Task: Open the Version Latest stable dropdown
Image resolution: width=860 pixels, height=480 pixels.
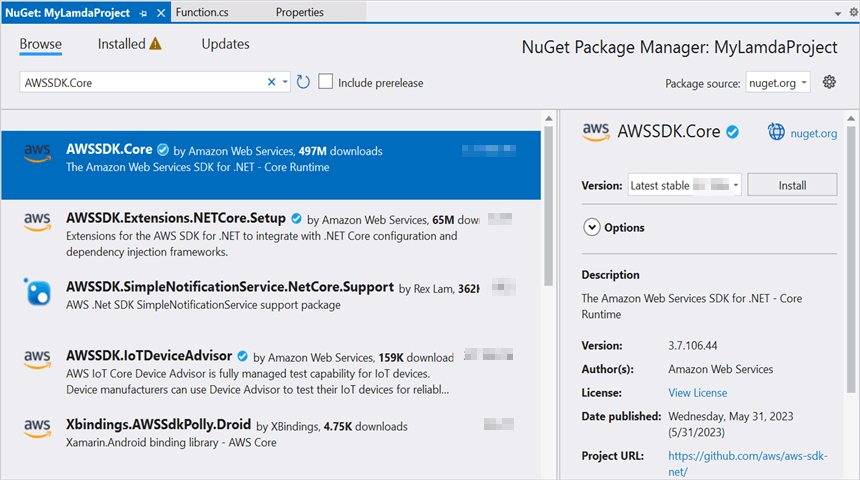Action: pos(684,185)
